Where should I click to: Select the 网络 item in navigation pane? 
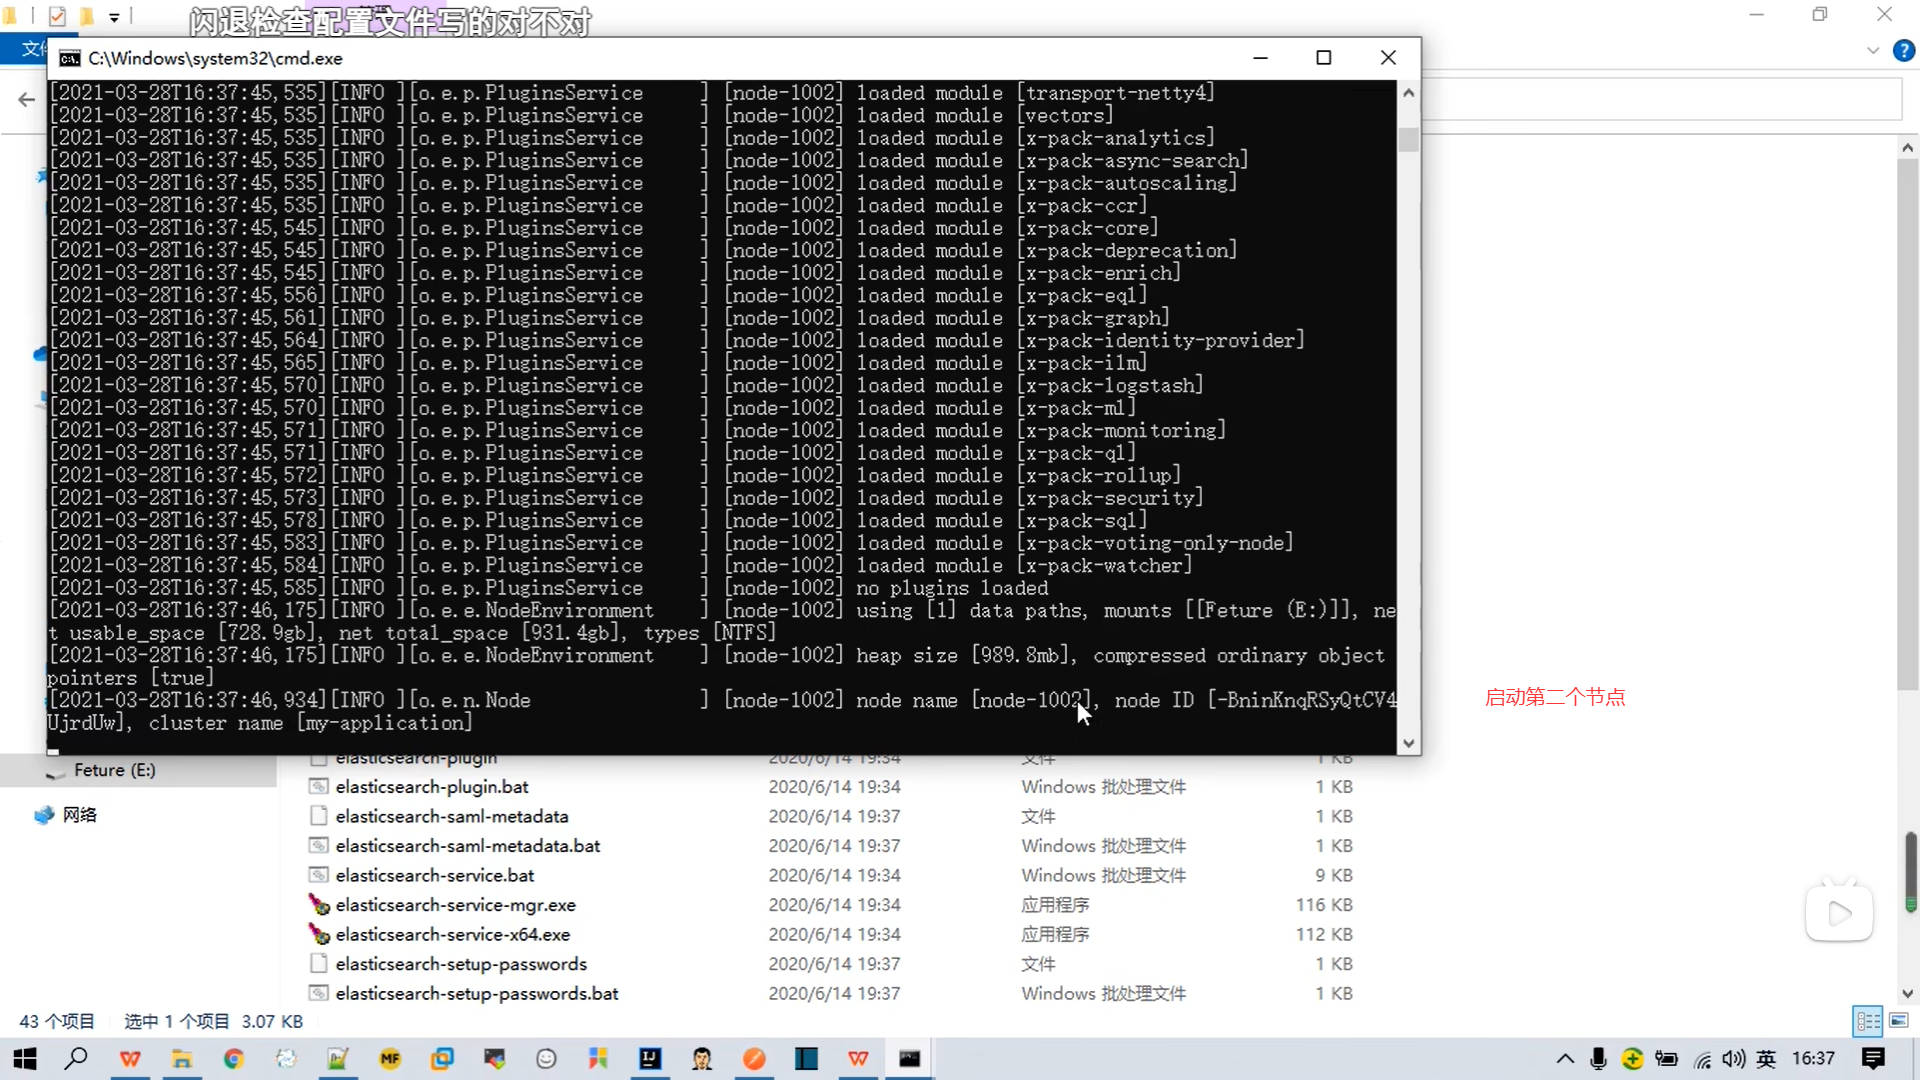[79, 815]
